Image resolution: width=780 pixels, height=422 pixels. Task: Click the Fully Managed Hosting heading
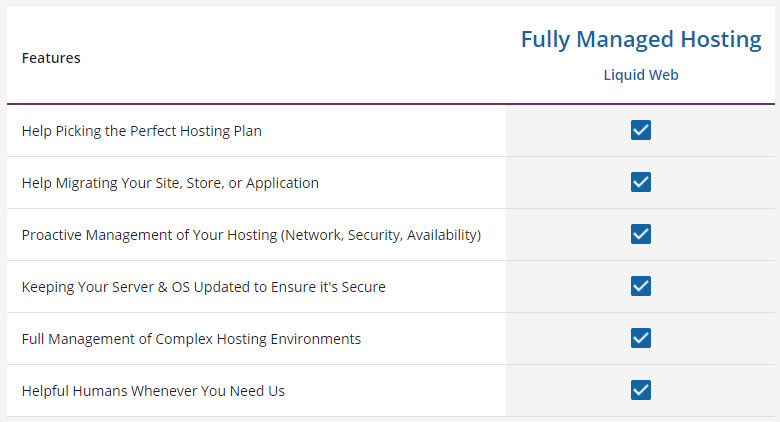[641, 39]
